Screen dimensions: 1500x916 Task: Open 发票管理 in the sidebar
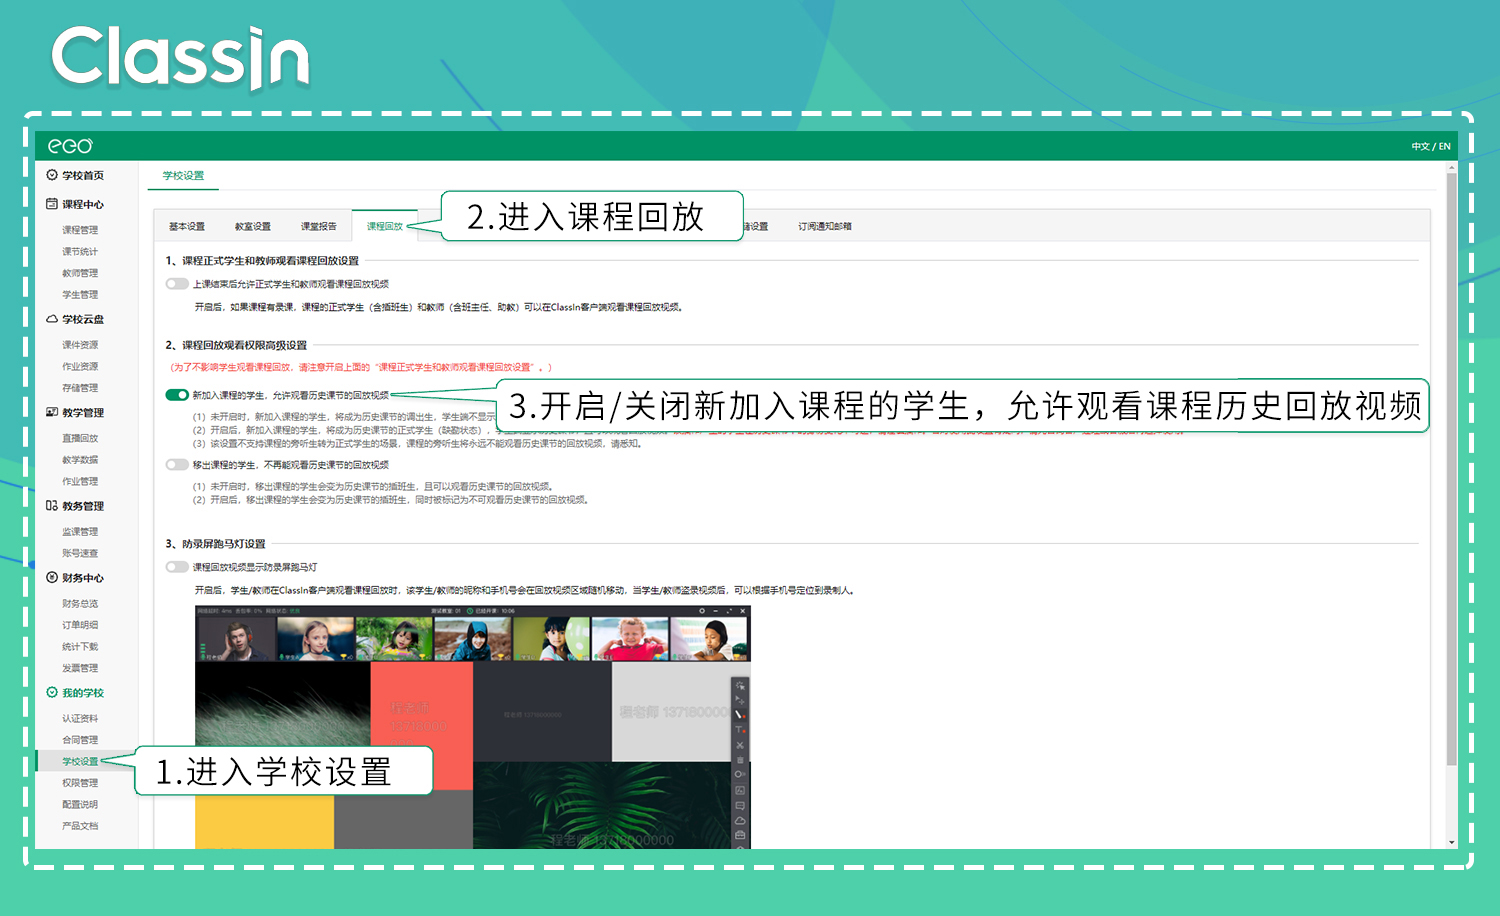pos(80,668)
